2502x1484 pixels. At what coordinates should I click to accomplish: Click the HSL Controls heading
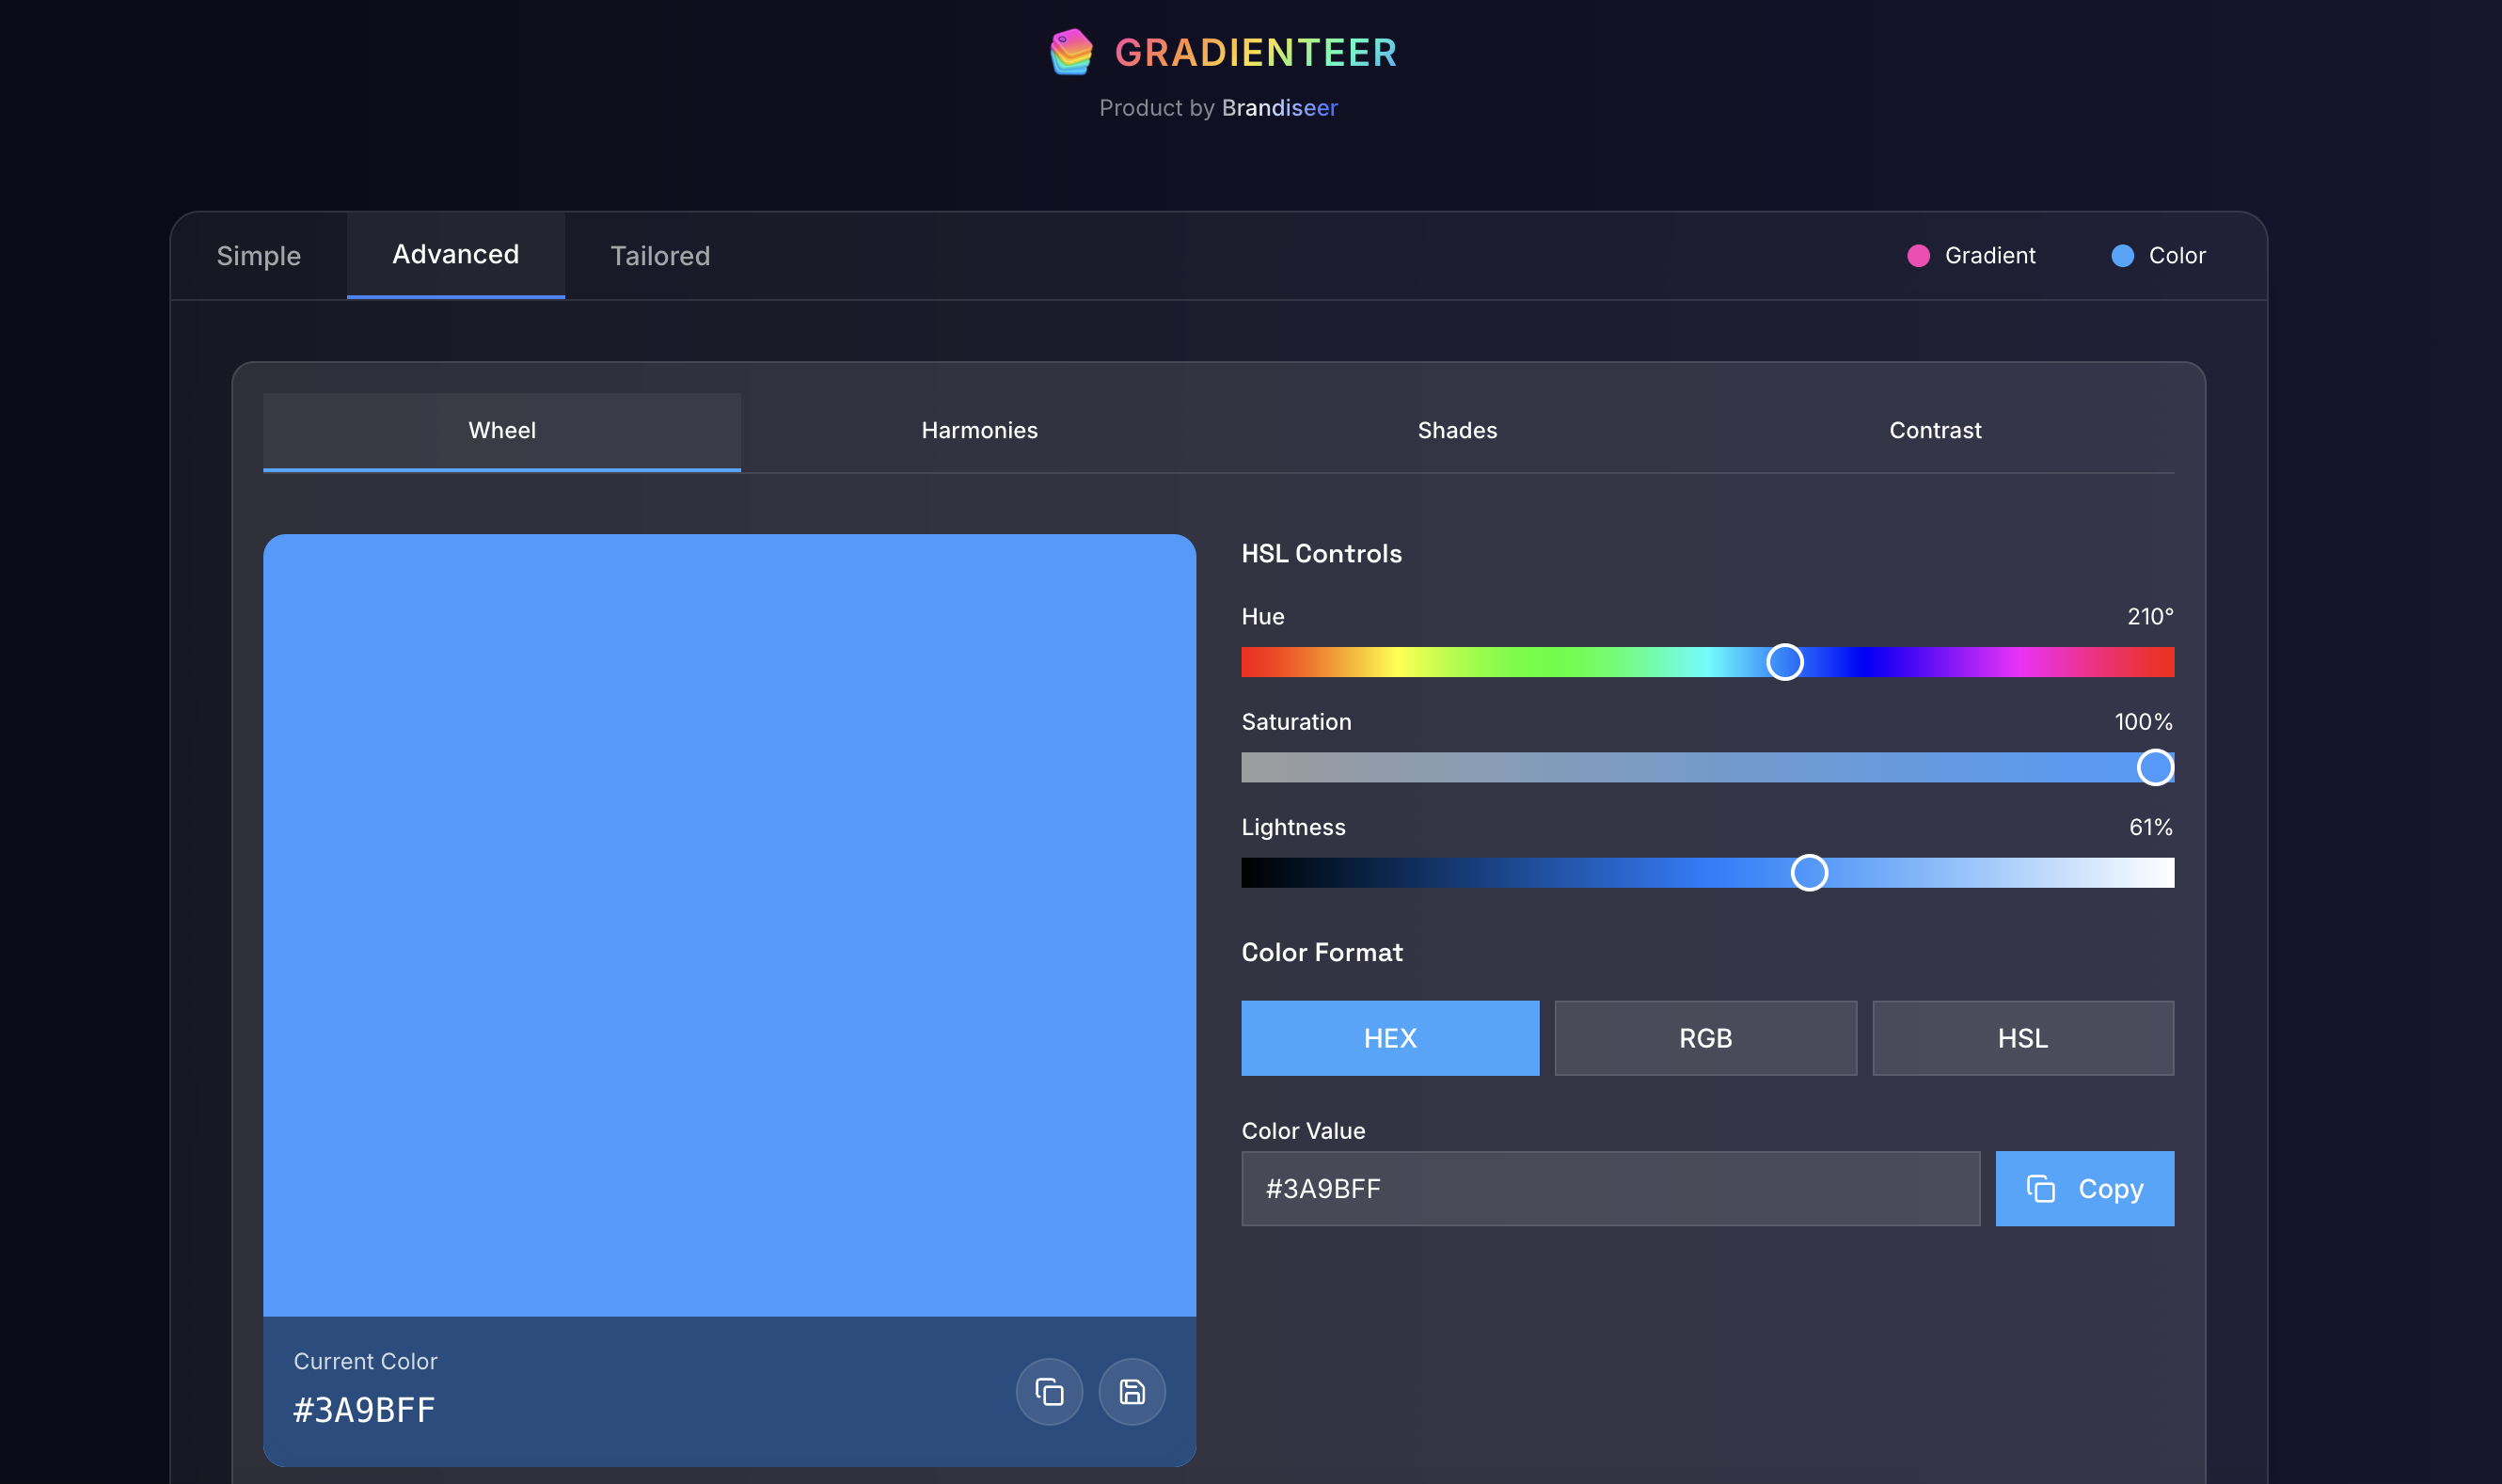(1322, 554)
